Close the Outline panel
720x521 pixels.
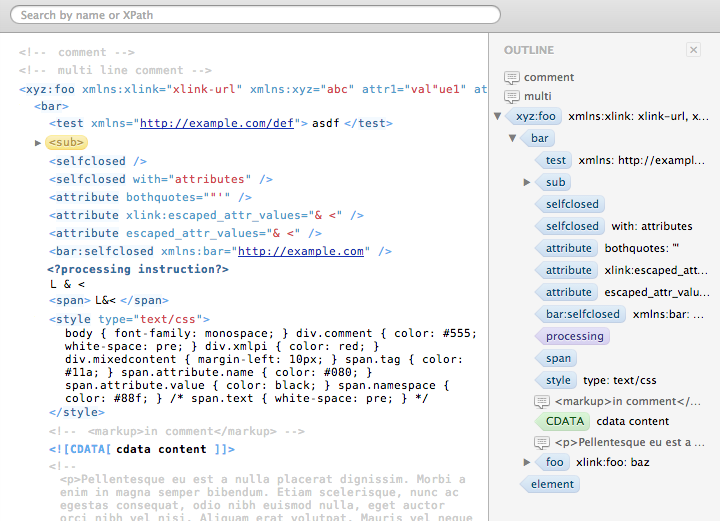coord(693,50)
